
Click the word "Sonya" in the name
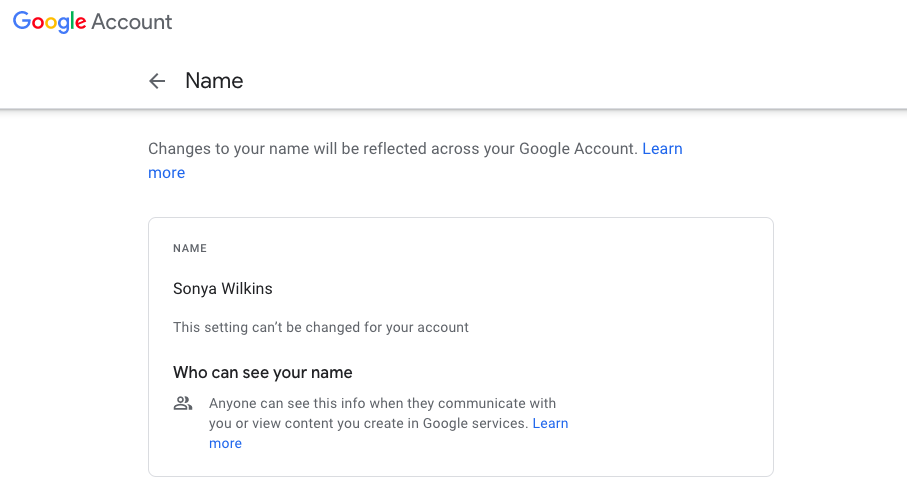(x=194, y=289)
